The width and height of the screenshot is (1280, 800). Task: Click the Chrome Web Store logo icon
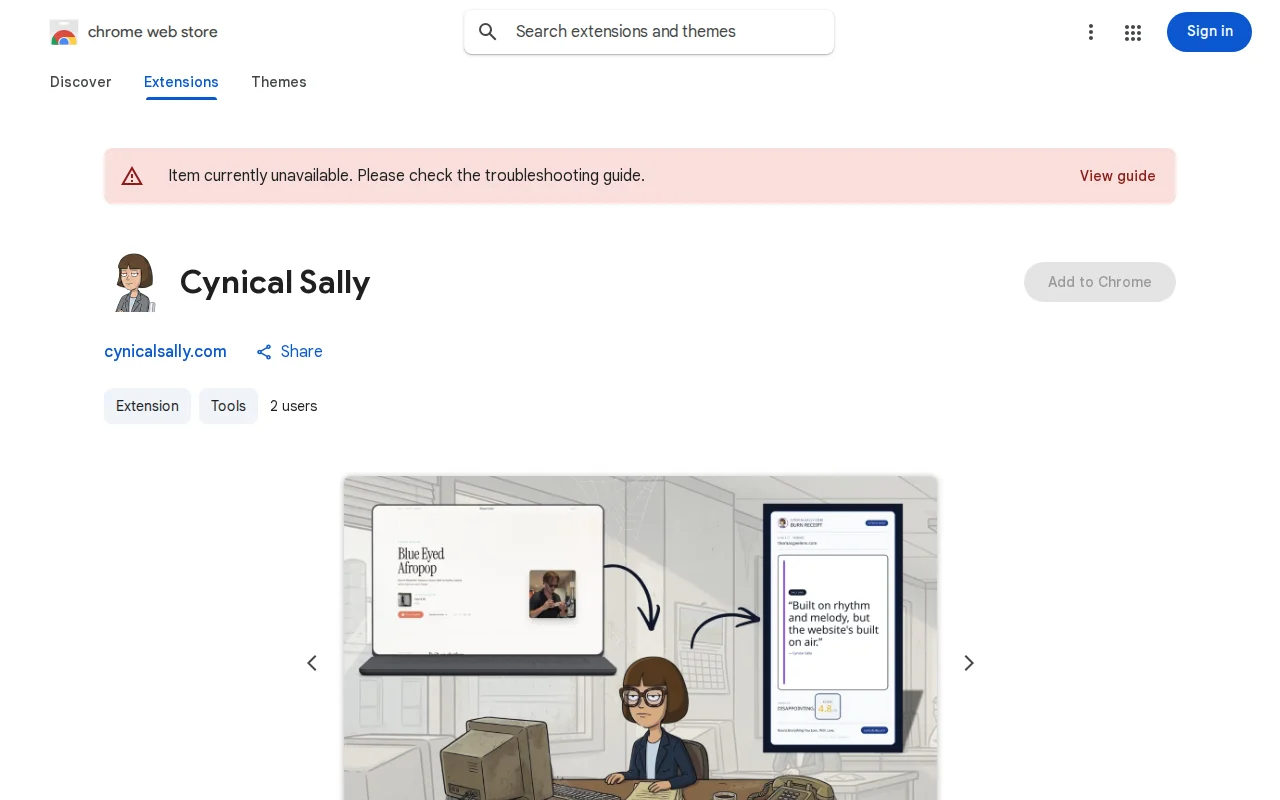coord(64,32)
